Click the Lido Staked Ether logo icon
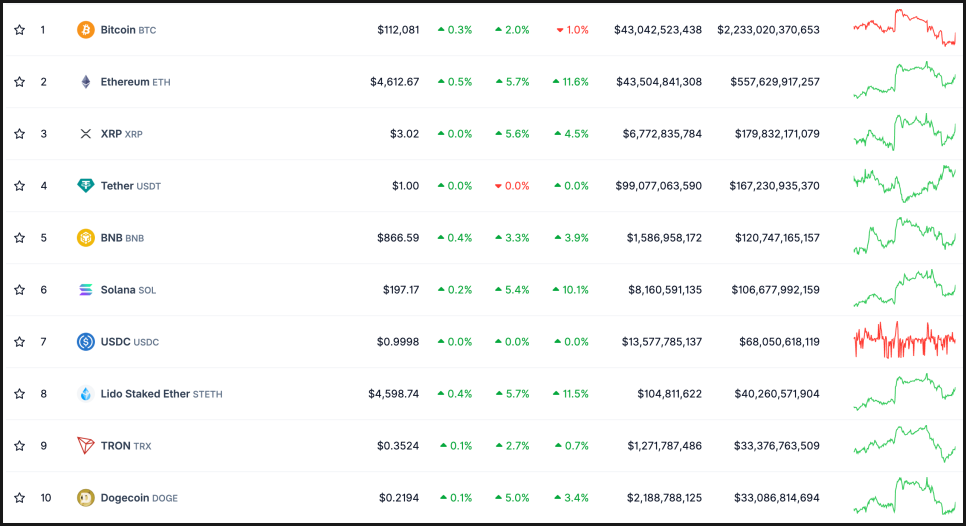Viewport: 966px width, 526px height. [86, 394]
